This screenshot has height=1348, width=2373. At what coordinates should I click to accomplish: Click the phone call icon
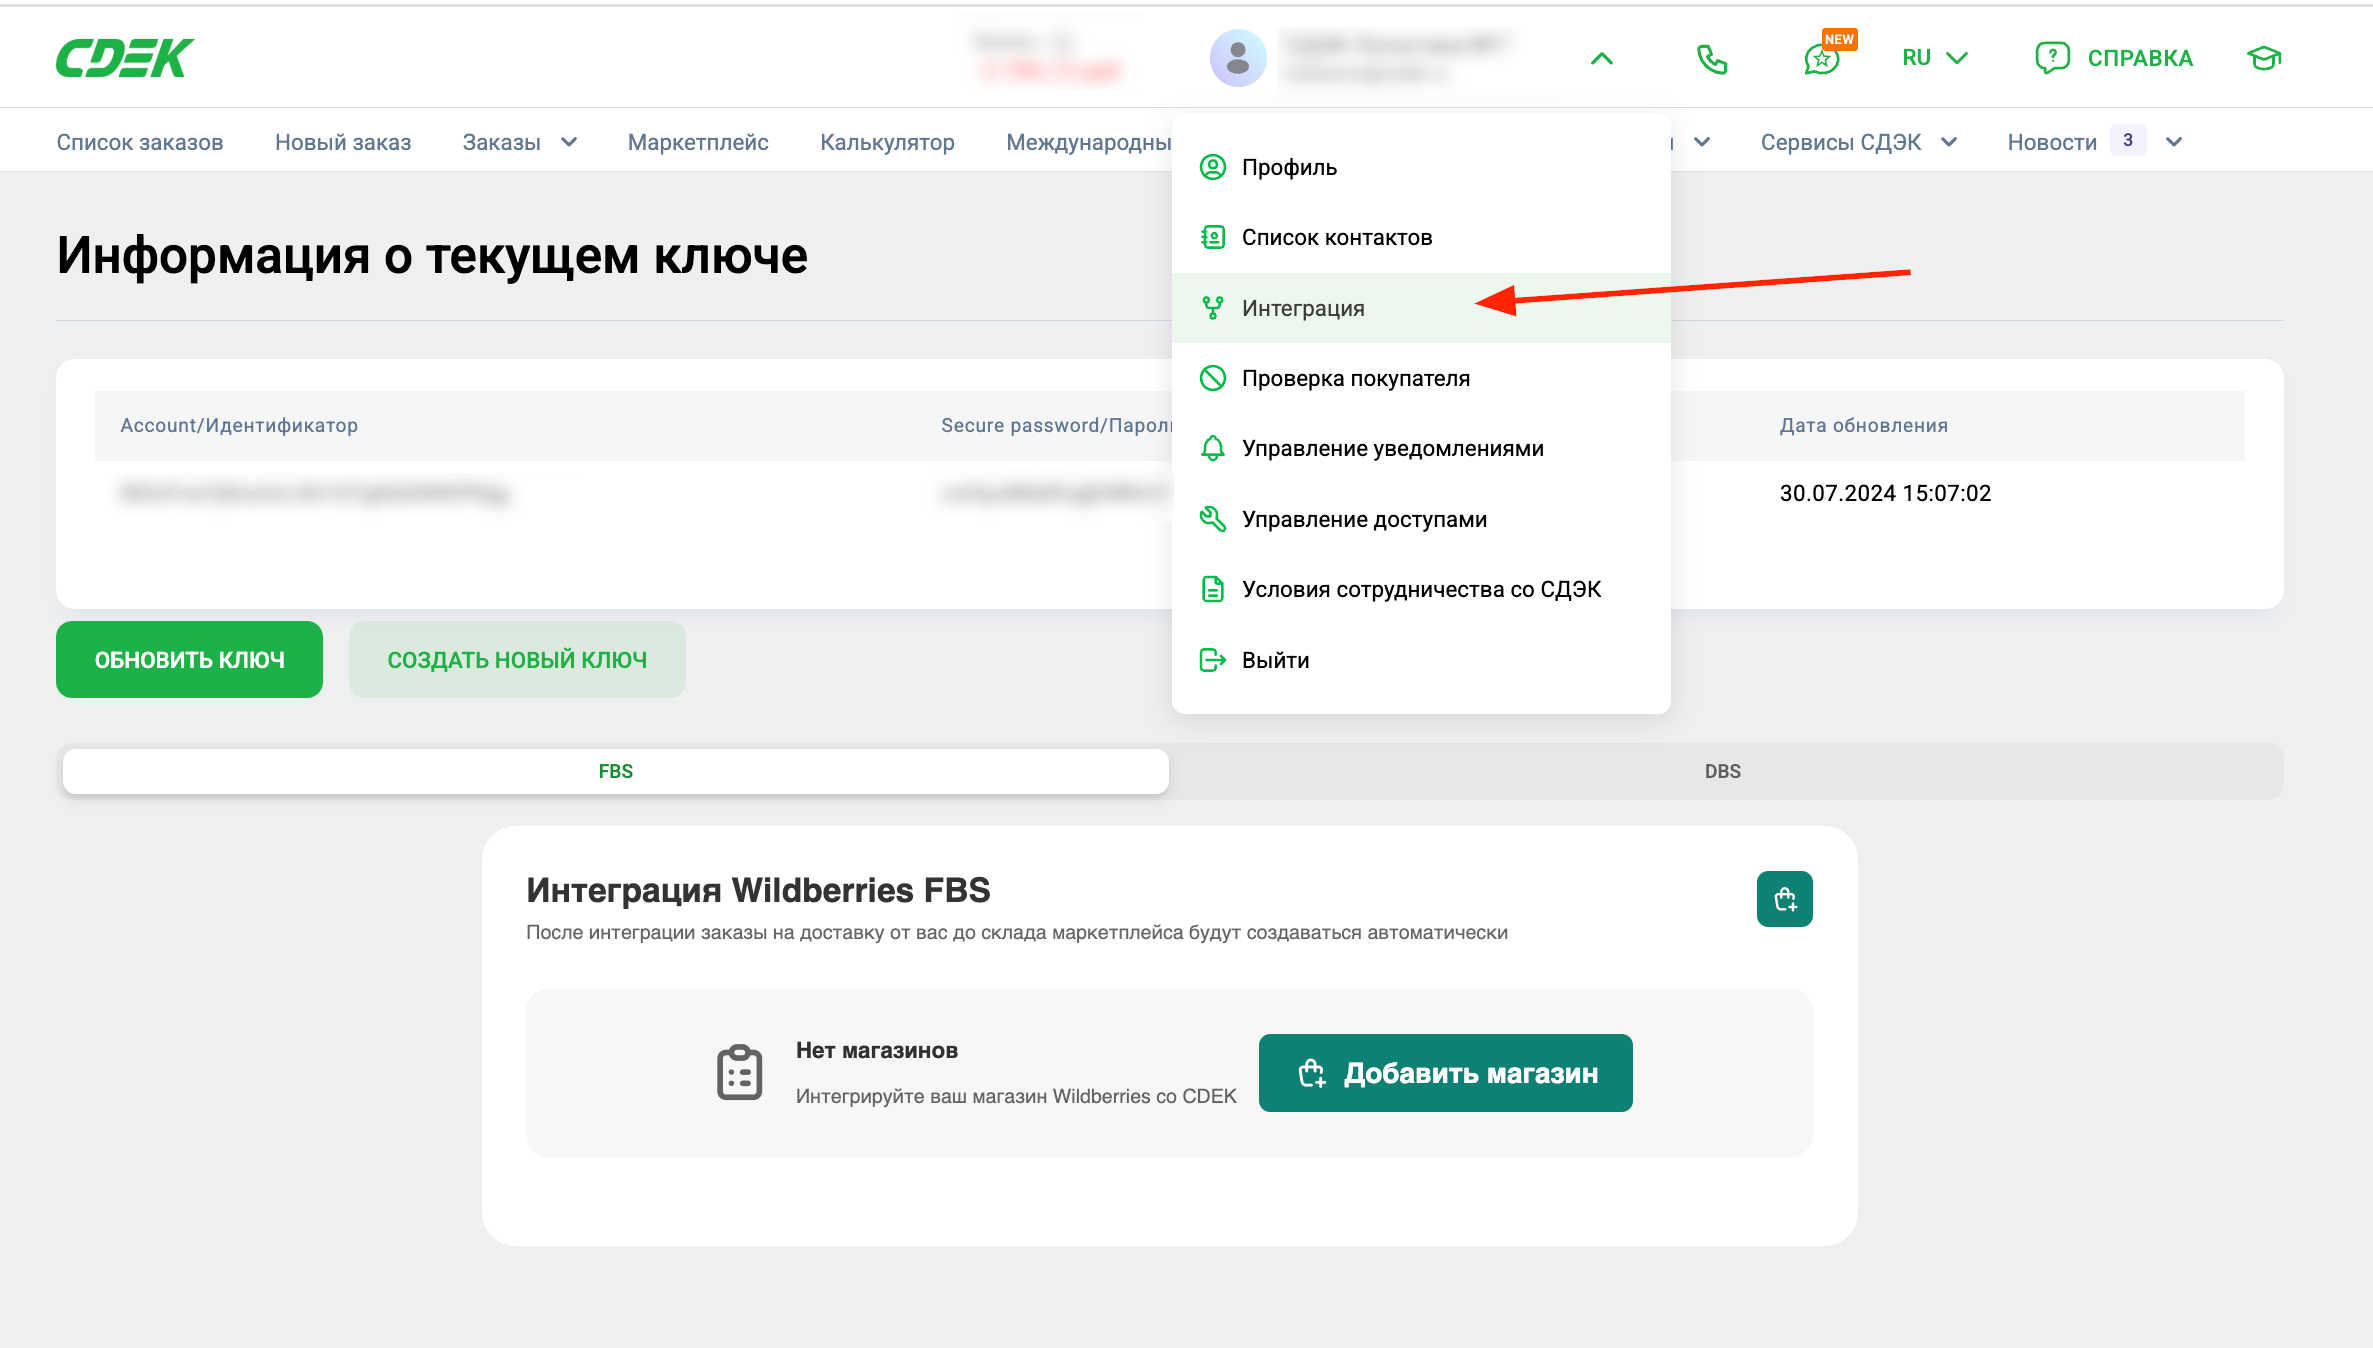[1712, 59]
